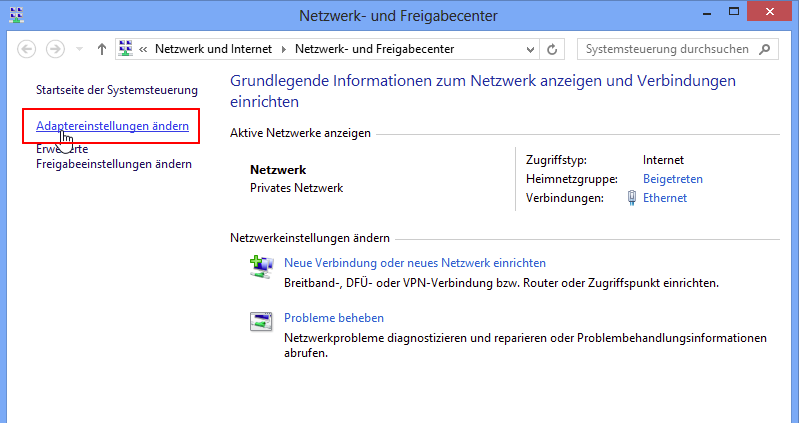
Task: Open the window system menu icon in title bar
Action: (13, 15)
